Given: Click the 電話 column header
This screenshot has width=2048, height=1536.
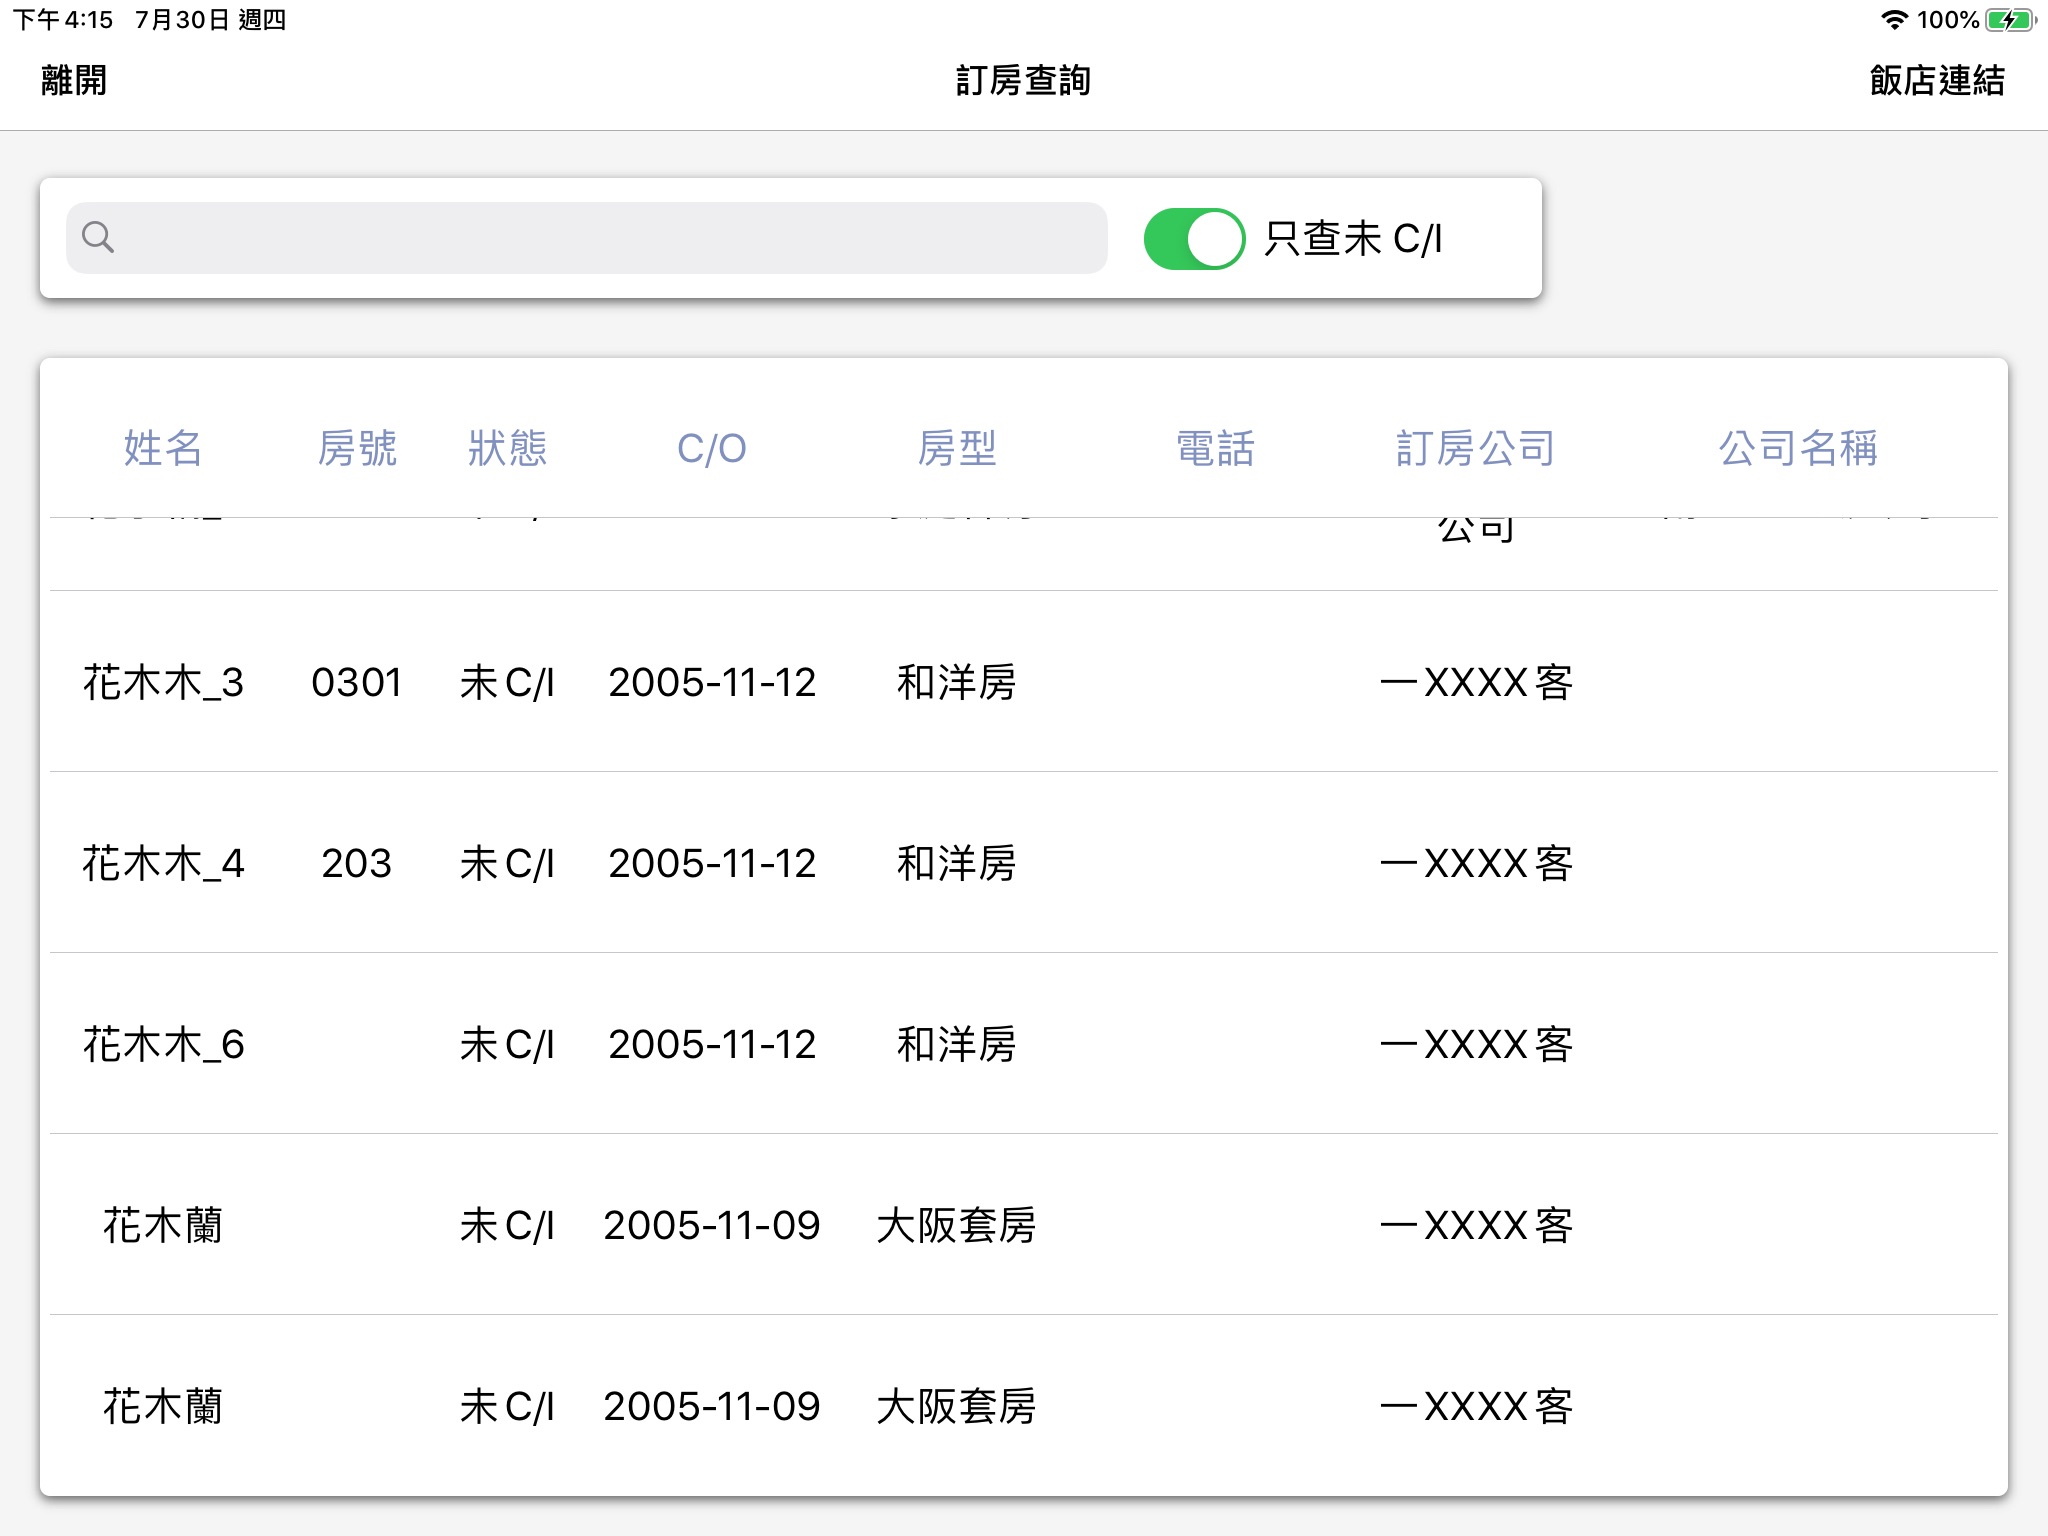Looking at the screenshot, I should tap(1215, 448).
